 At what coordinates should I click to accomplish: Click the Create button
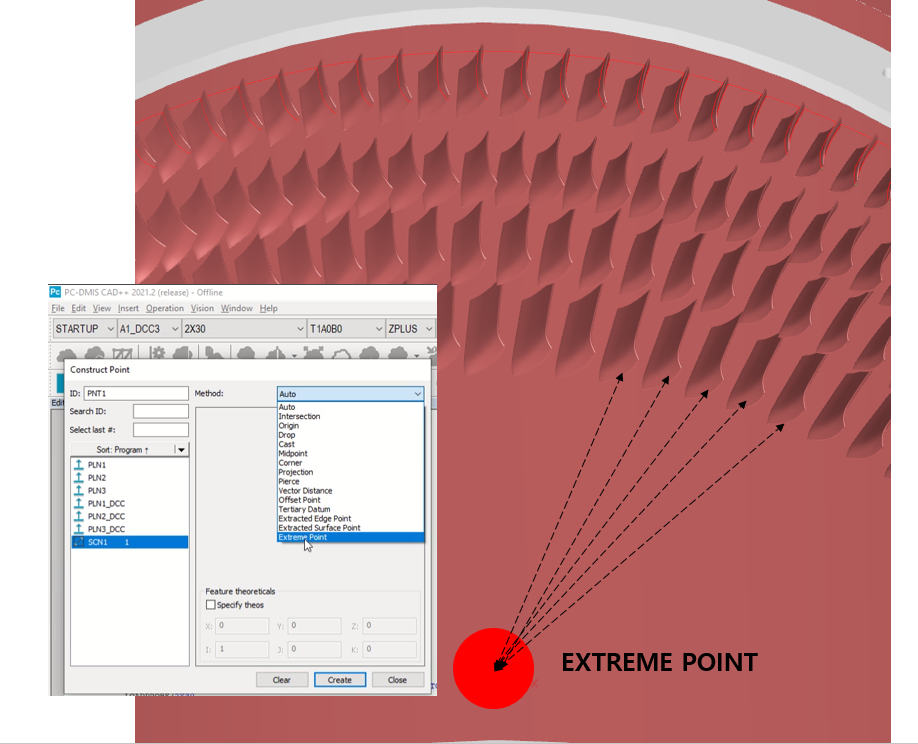(x=340, y=680)
